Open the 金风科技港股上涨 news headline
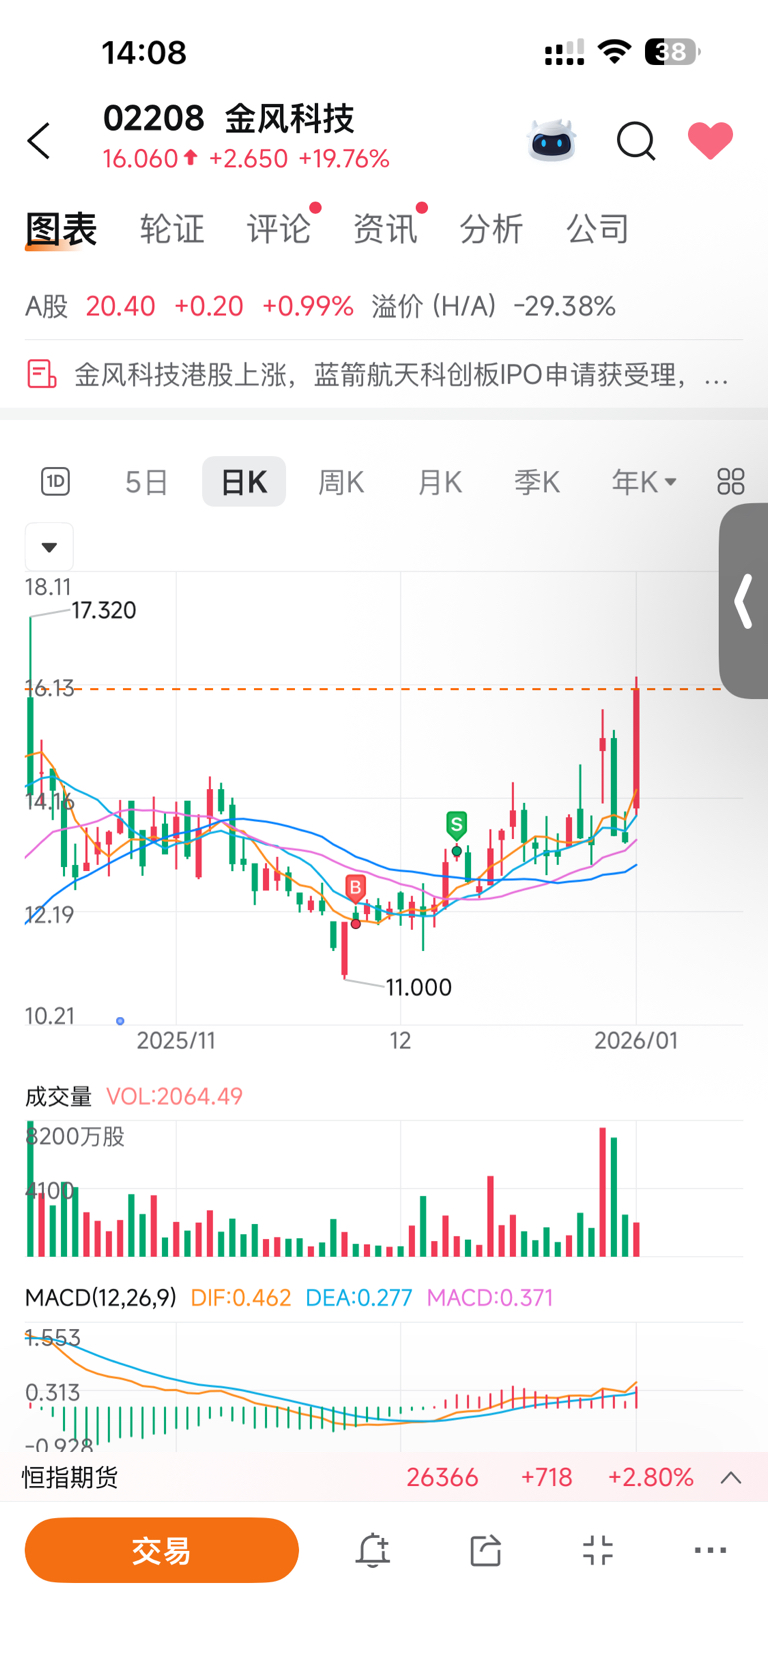Image resolution: width=768 pixels, height=1663 pixels. [400, 375]
